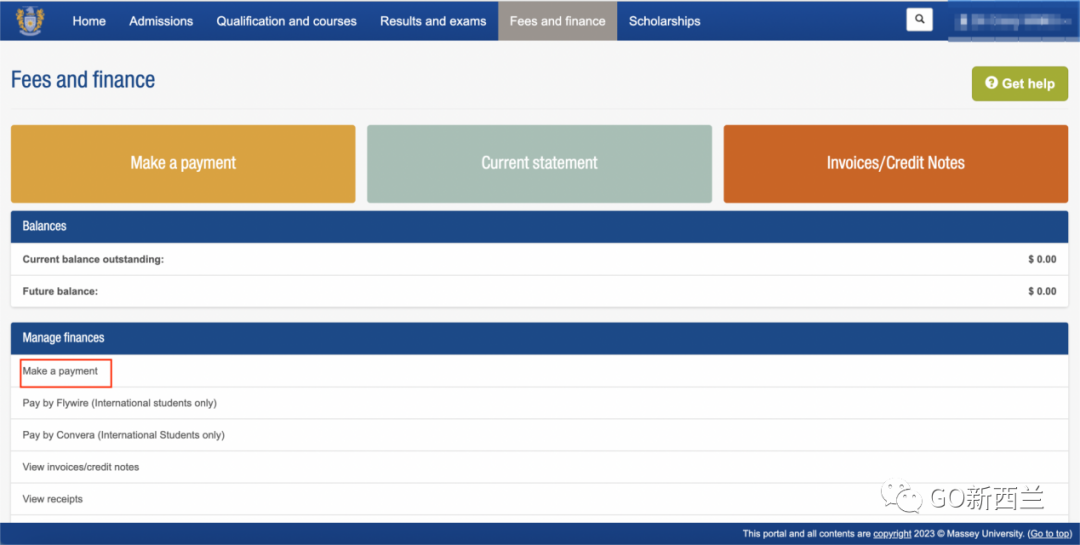
Task: Open the Invoices/Credit Notes tile
Action: tap(895, 163)
